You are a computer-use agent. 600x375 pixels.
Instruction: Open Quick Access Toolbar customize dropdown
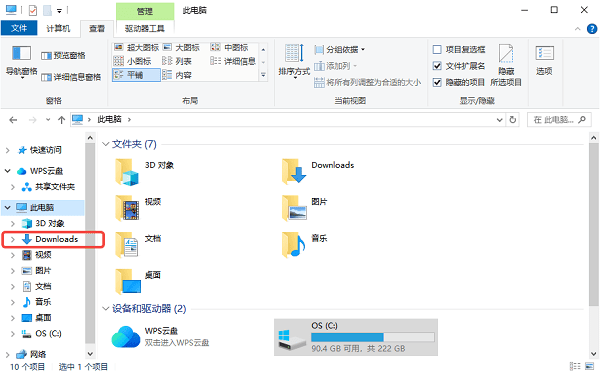59,11
